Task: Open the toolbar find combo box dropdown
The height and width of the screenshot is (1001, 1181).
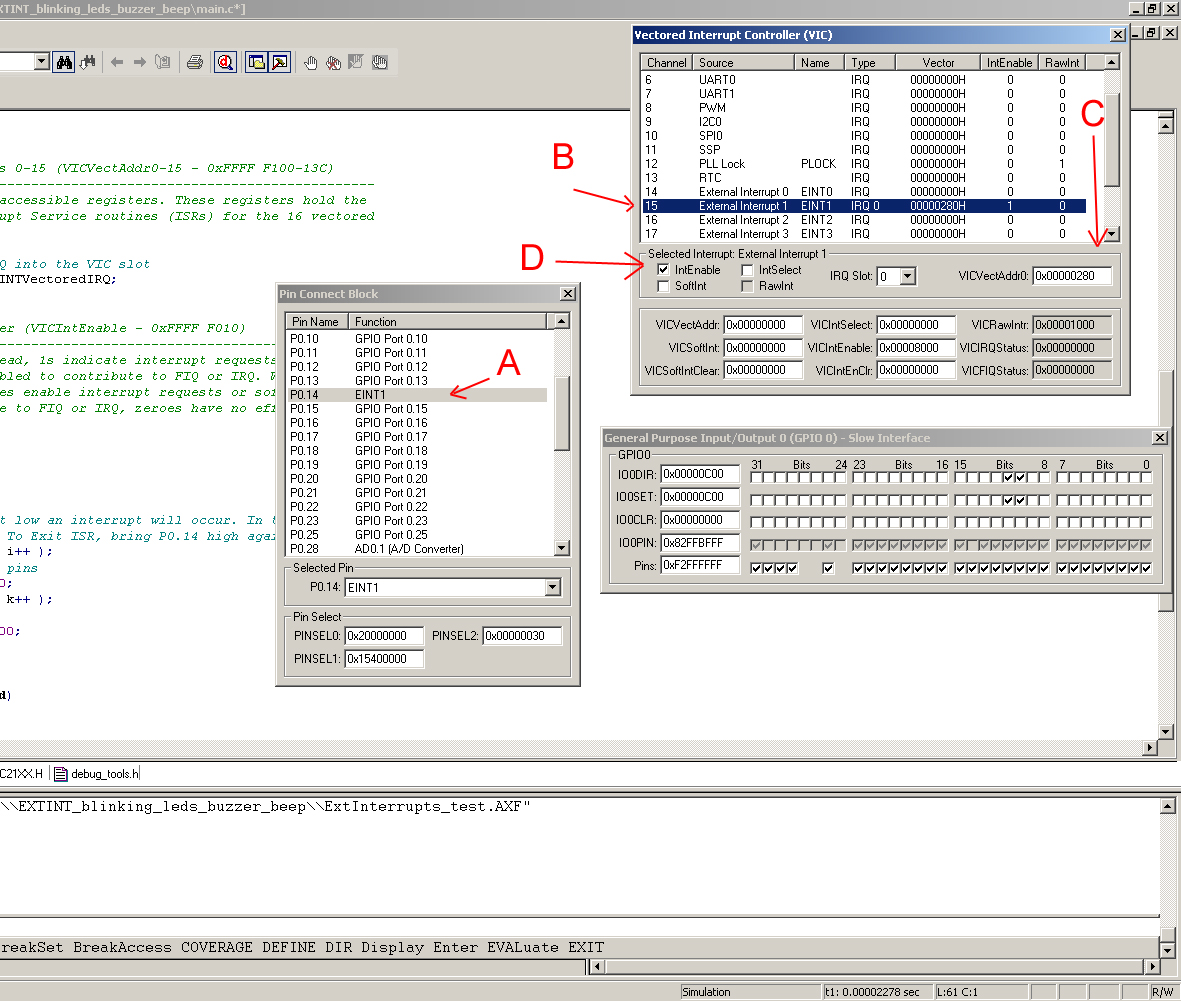Action: tap(42, 62)
